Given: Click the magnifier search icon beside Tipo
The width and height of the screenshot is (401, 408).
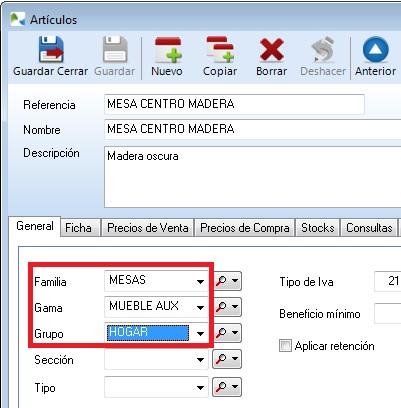Looking at the screenshot, I should [221, 387].
